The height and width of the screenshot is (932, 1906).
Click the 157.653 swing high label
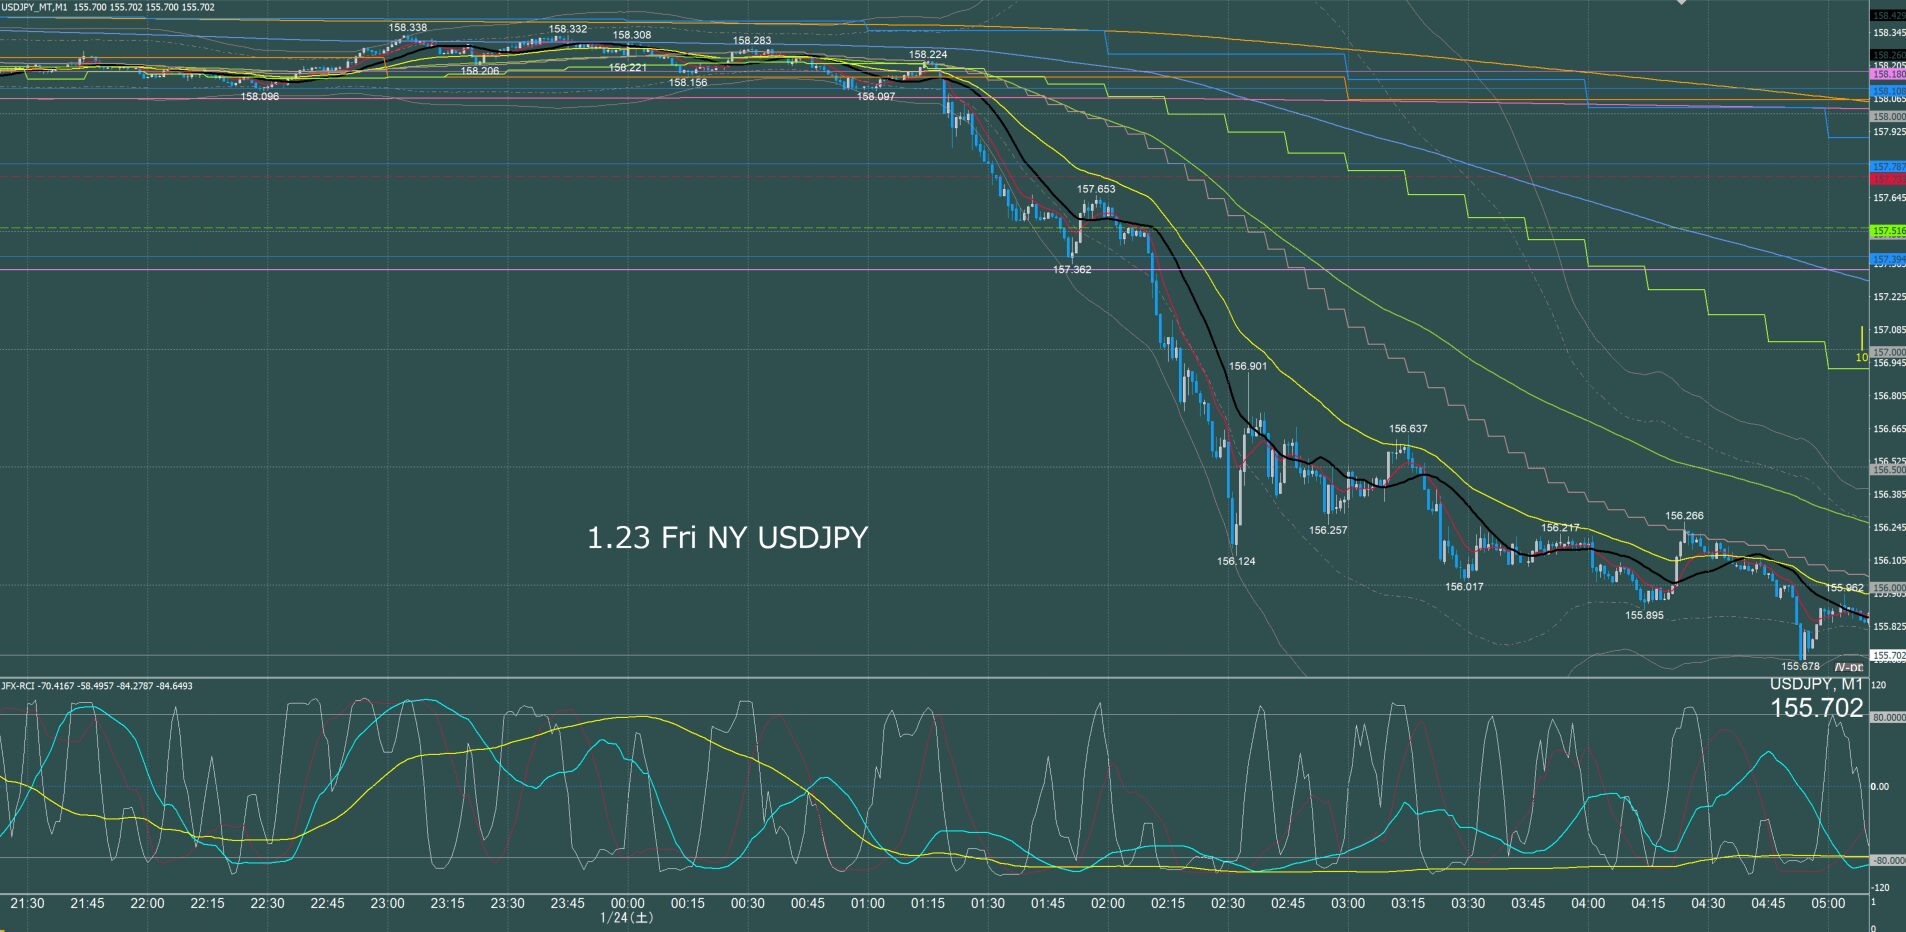pyautogui.click(x=1096, y=189)
